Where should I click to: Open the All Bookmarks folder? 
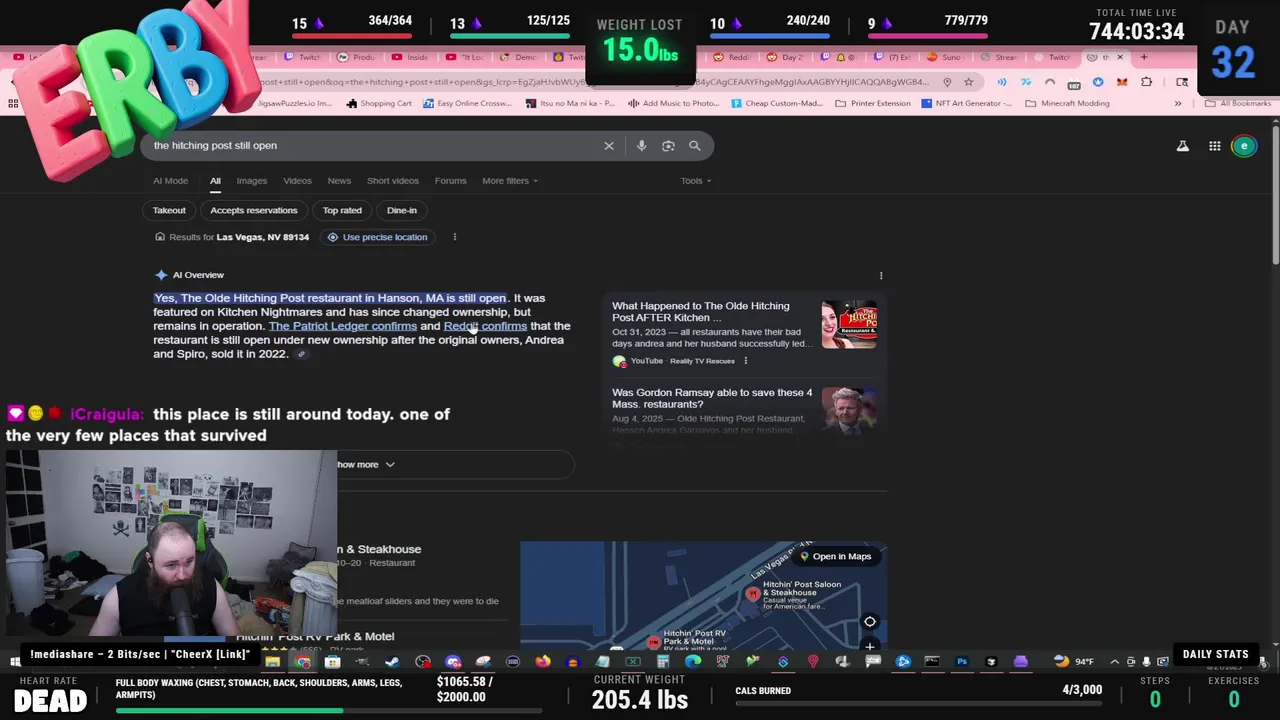pyautogui.click(x=1238, y=103)
